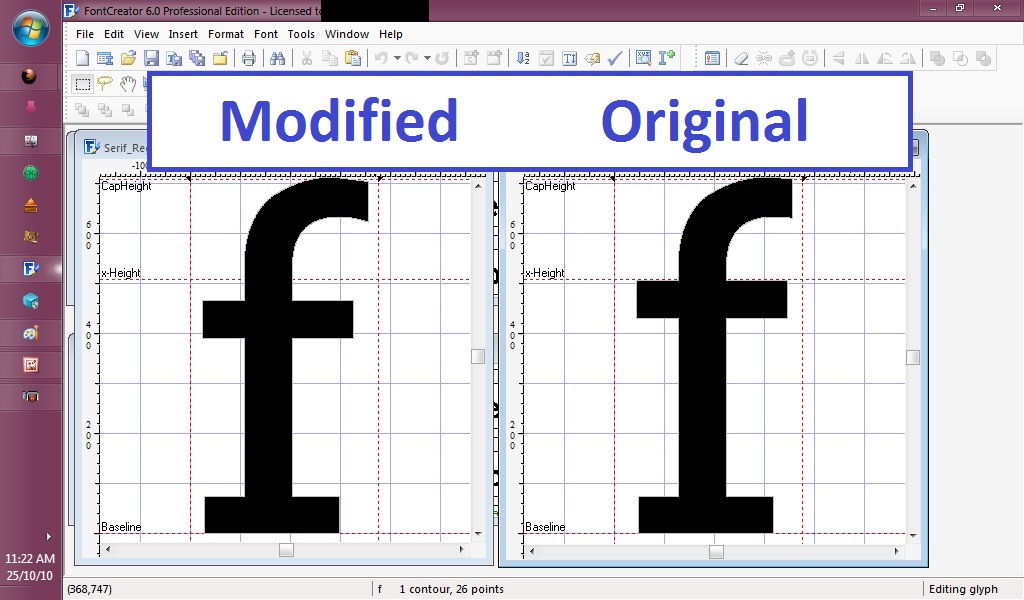Click the union contours overlapping circles icon
The width and height of the screenshot is (1024, 600).
pyautogui.click(x=937, y=59)
